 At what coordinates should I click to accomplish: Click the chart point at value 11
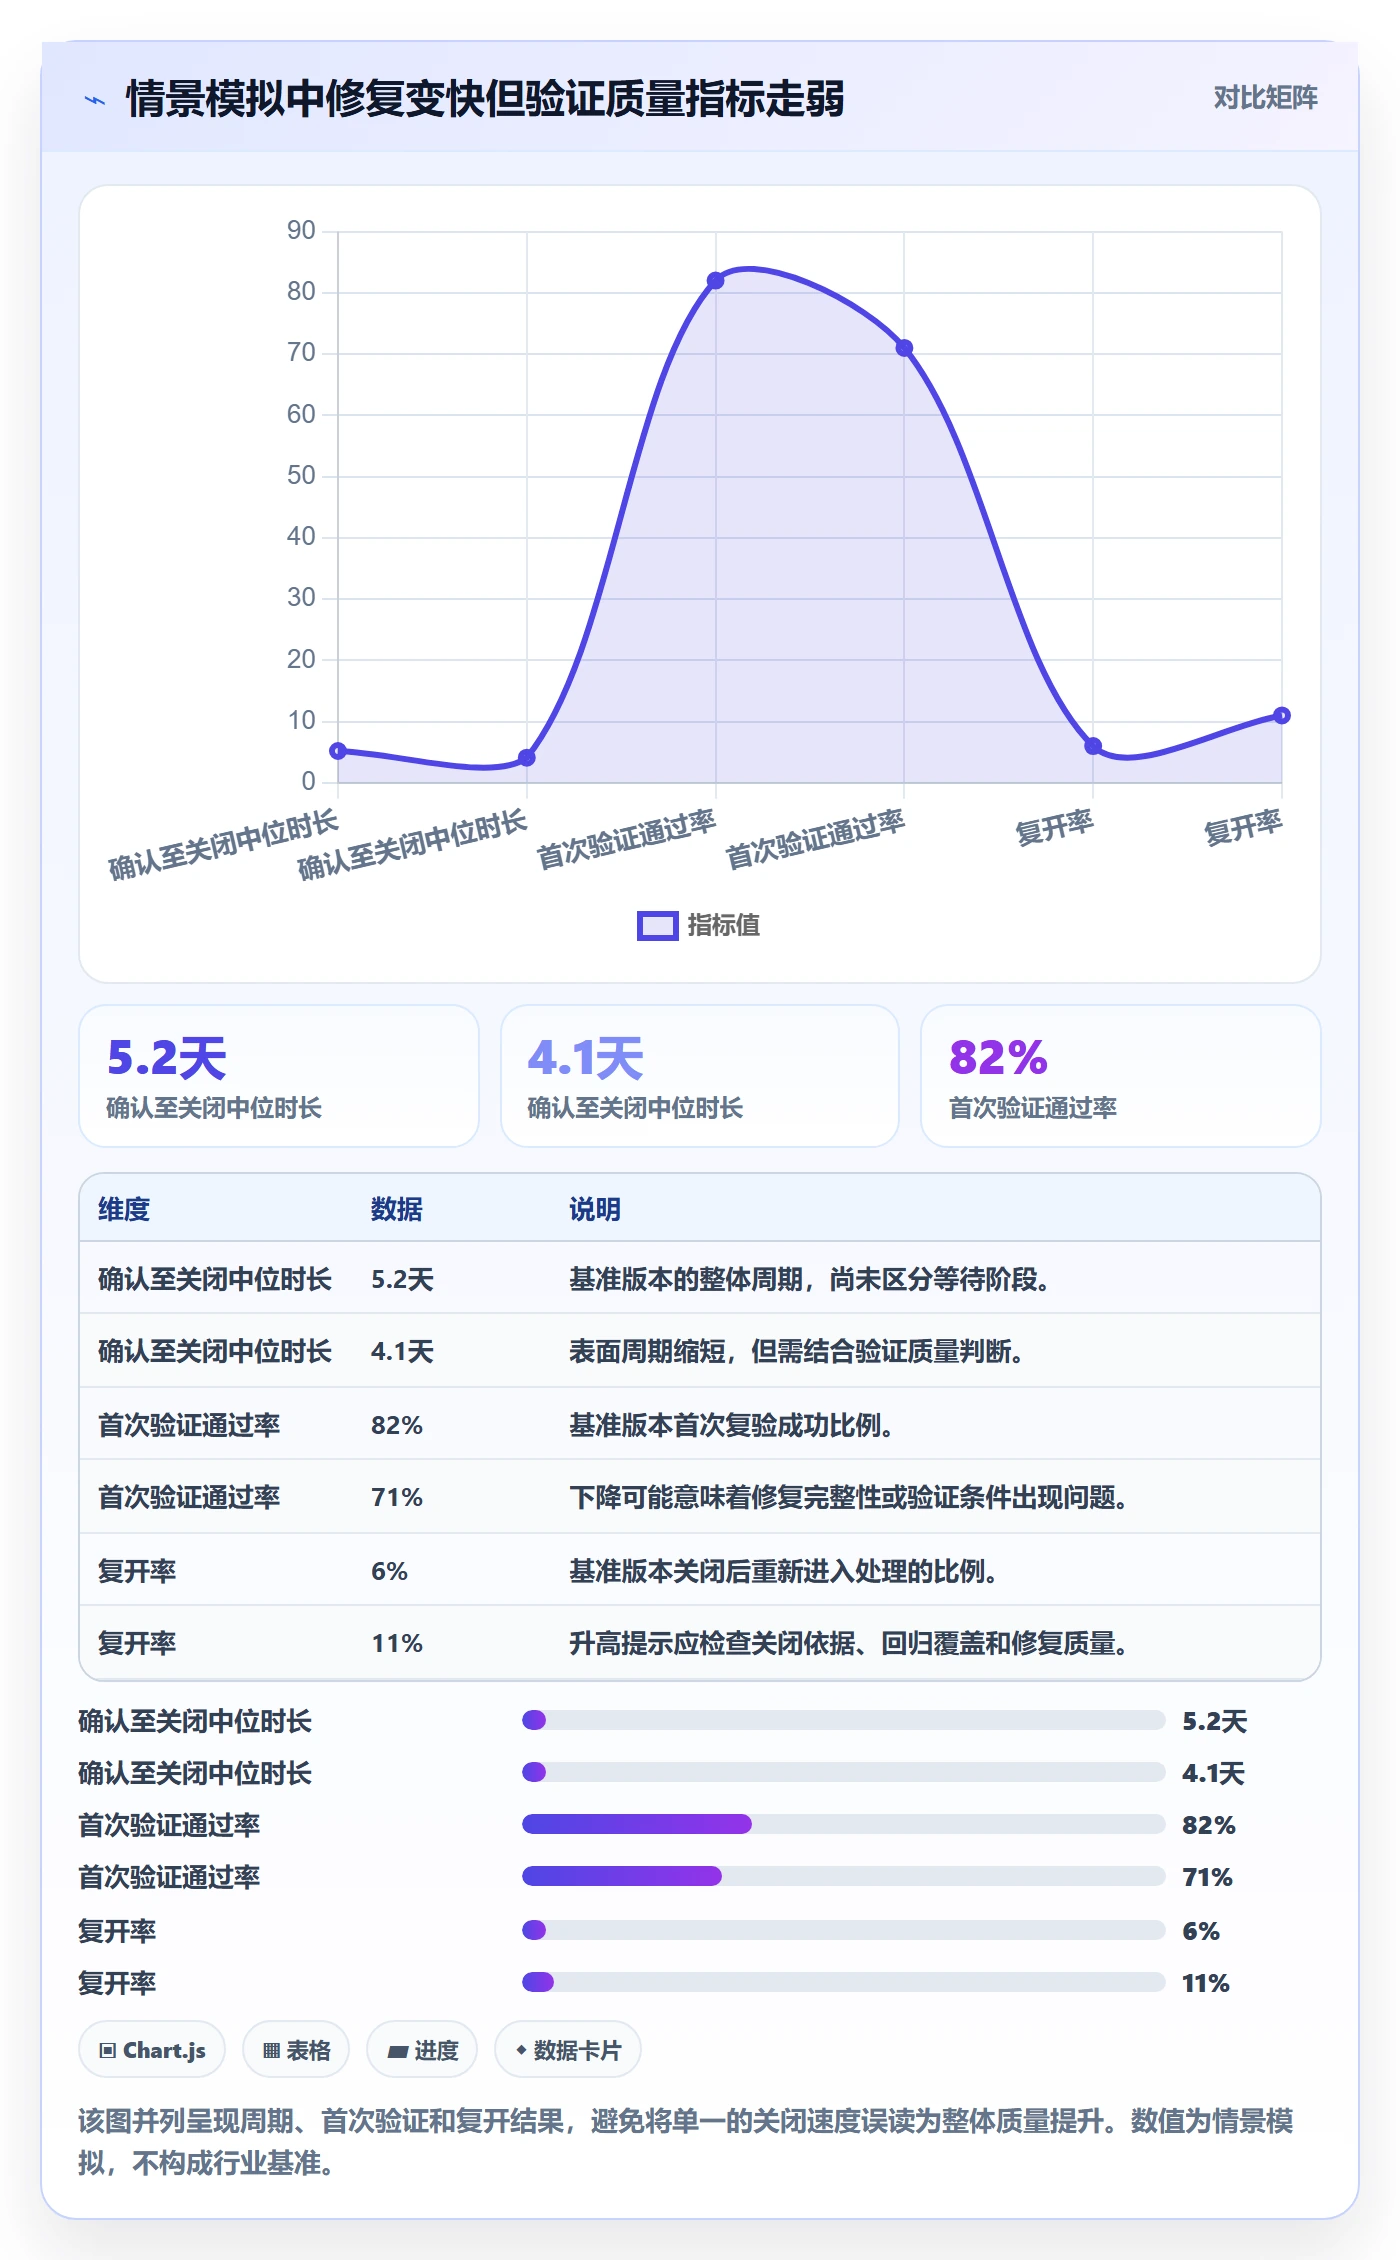(x=1282, y=715)
